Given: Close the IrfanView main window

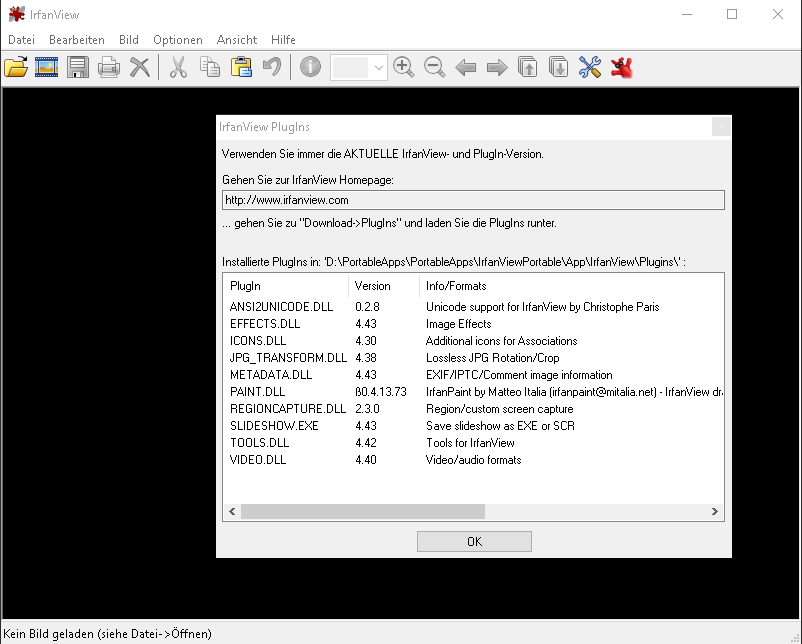Looking at the screenshot, I should pos(777,14).
